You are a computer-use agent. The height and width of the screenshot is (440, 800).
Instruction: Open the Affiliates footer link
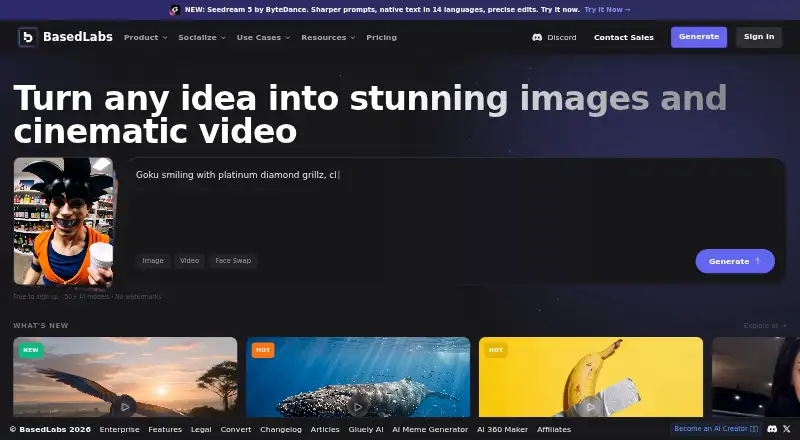pos(554,429)
